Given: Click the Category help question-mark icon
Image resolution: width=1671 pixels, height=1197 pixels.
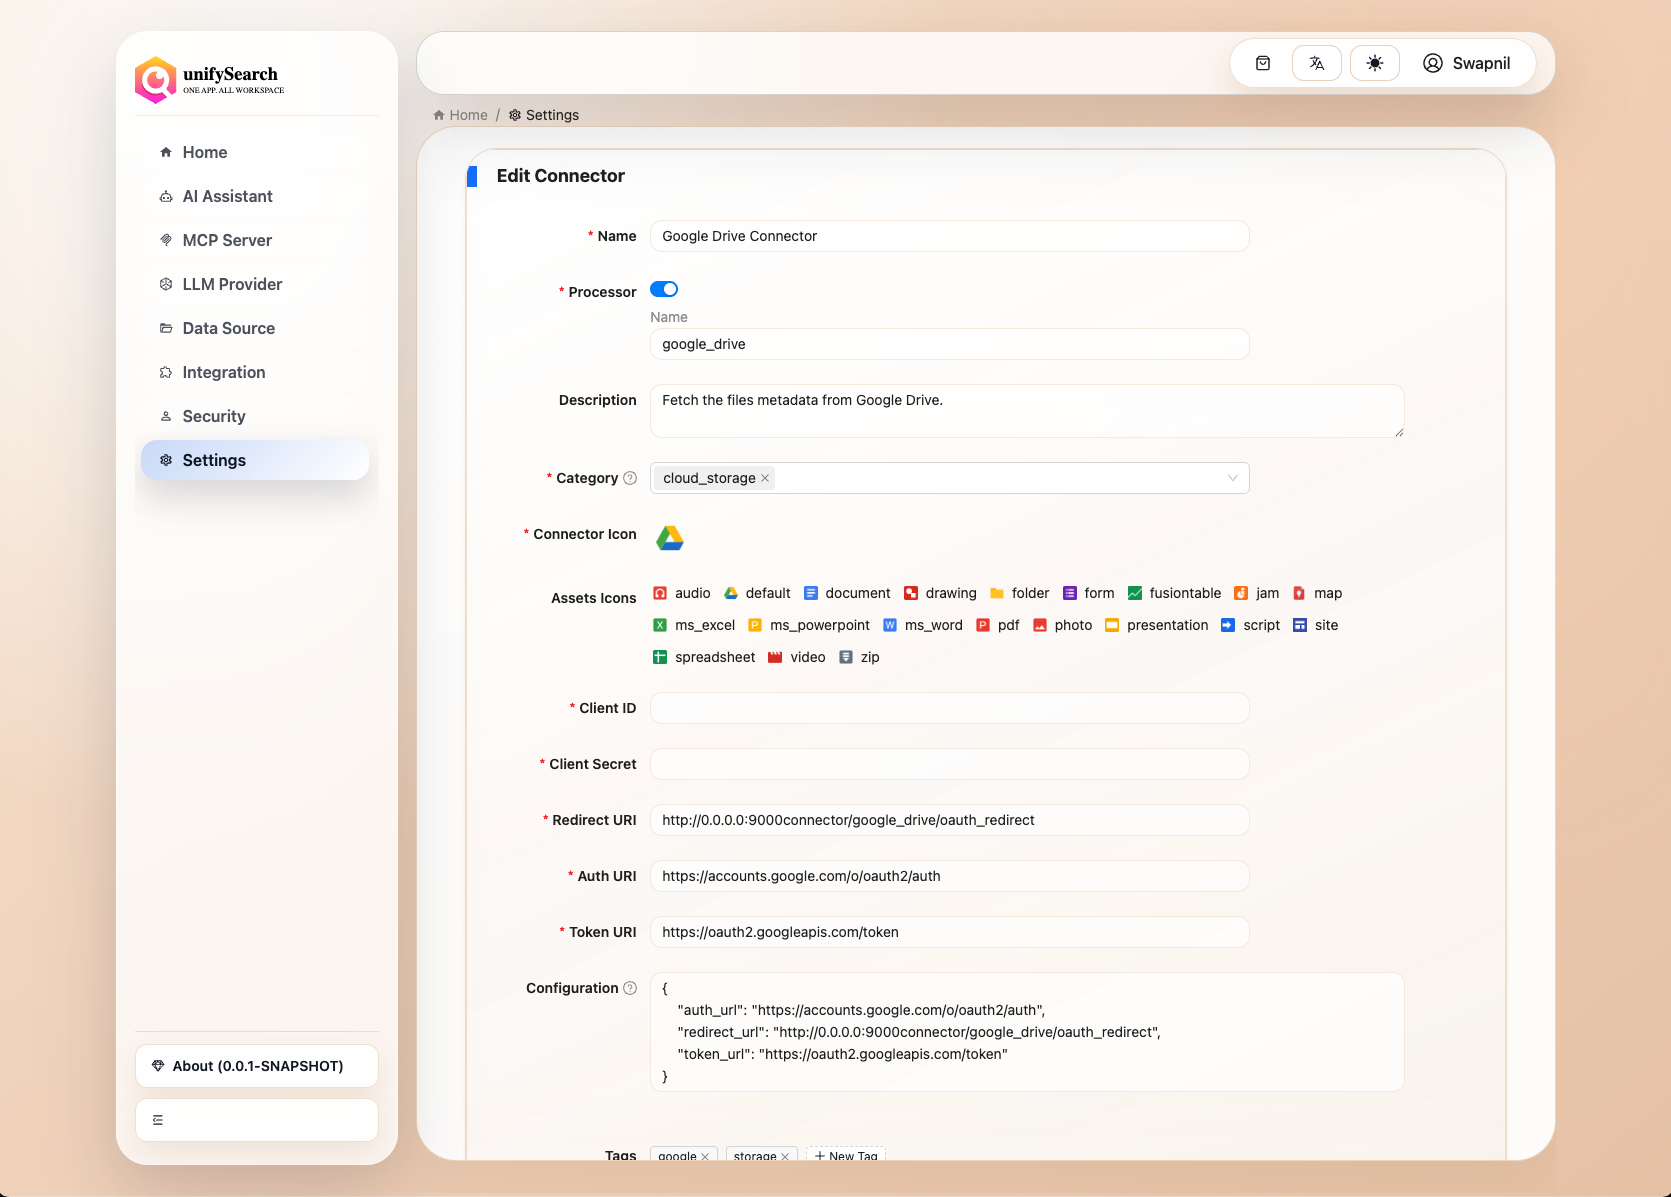Looking at the screenshot, I should [x=630, y=478].
